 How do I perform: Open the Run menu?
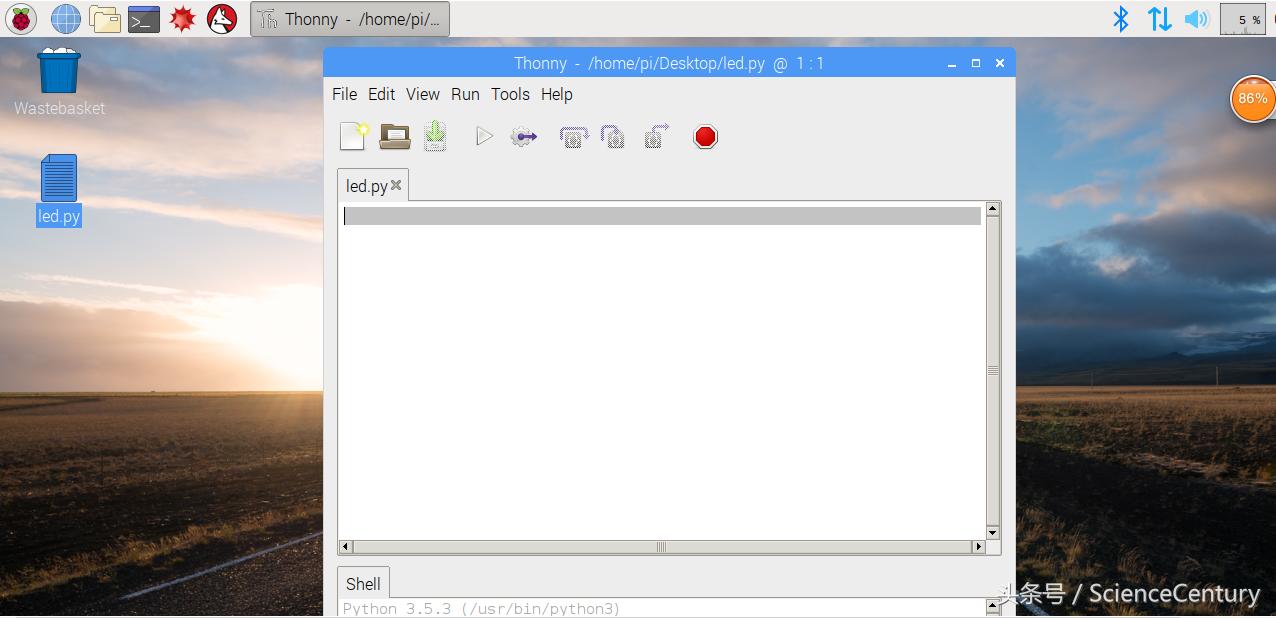coord(465,94)
